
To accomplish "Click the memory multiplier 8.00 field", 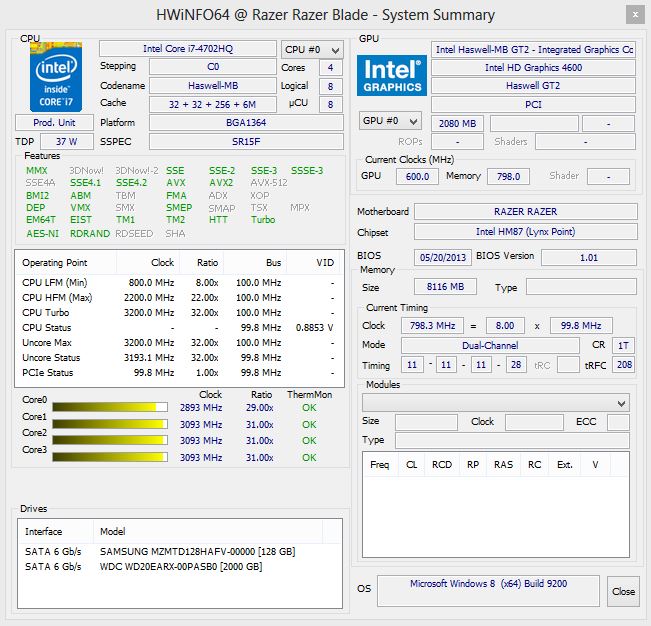I will coord(505,325).
